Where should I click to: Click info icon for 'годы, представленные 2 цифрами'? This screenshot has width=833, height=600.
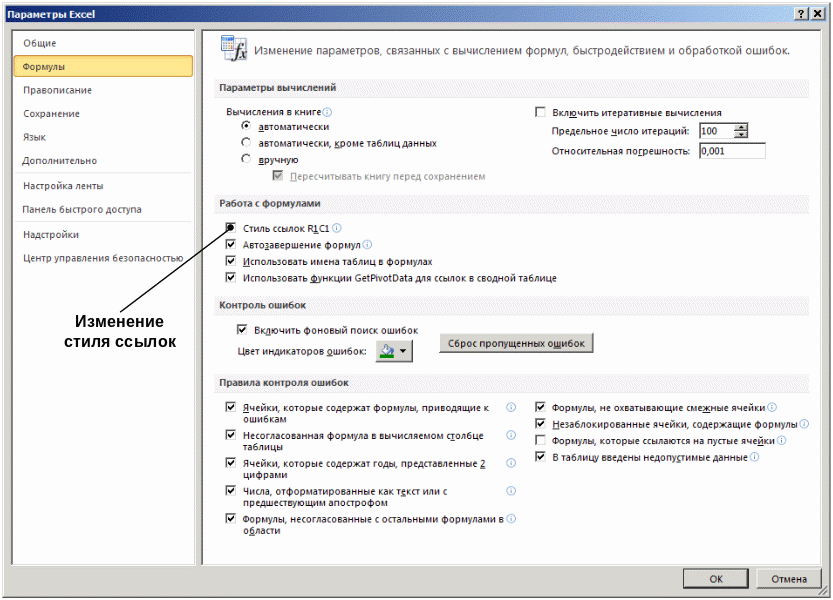tap(511, 463)
